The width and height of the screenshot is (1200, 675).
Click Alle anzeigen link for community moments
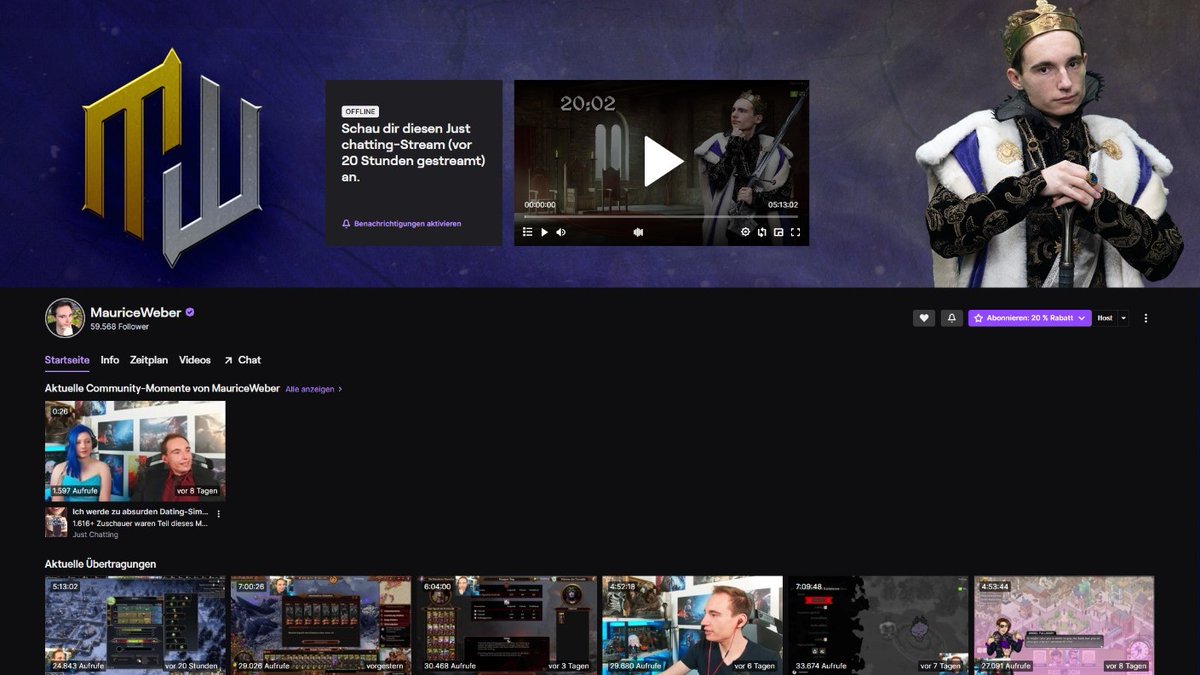pyautogui.click(x=314, y=389)
